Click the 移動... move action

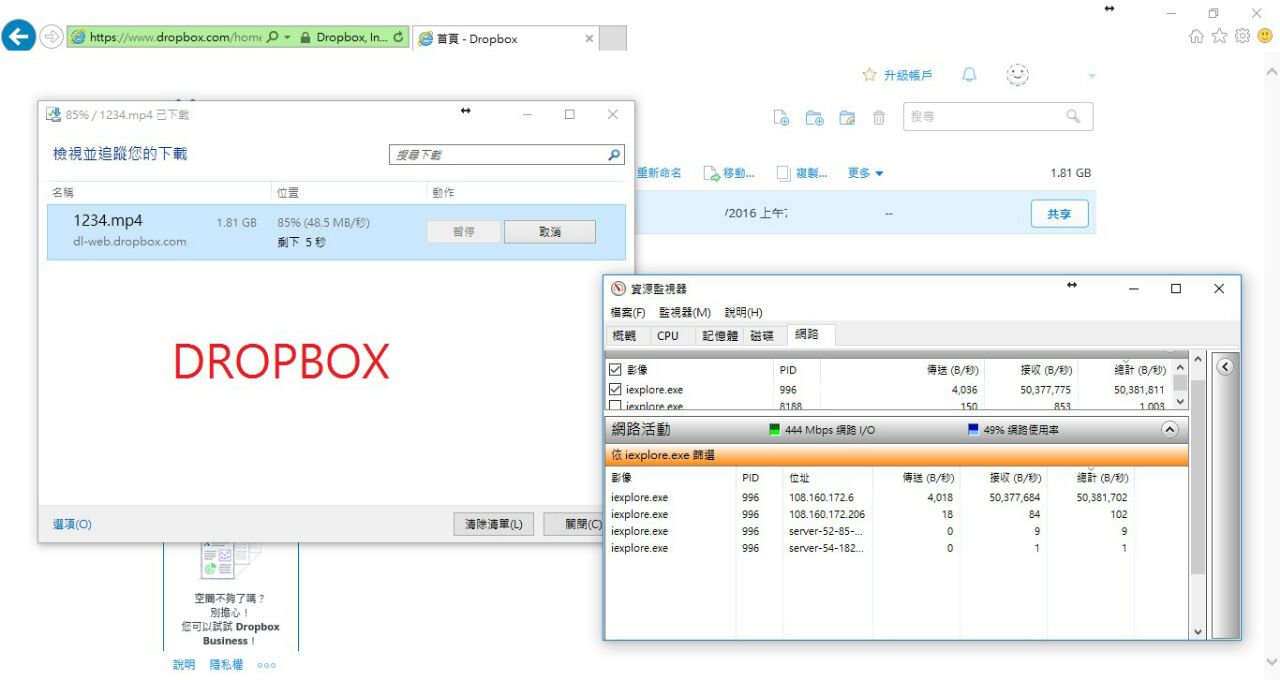729,173
